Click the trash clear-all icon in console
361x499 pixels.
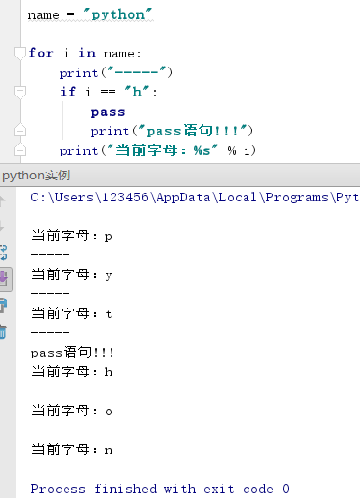tap(3, 332)
